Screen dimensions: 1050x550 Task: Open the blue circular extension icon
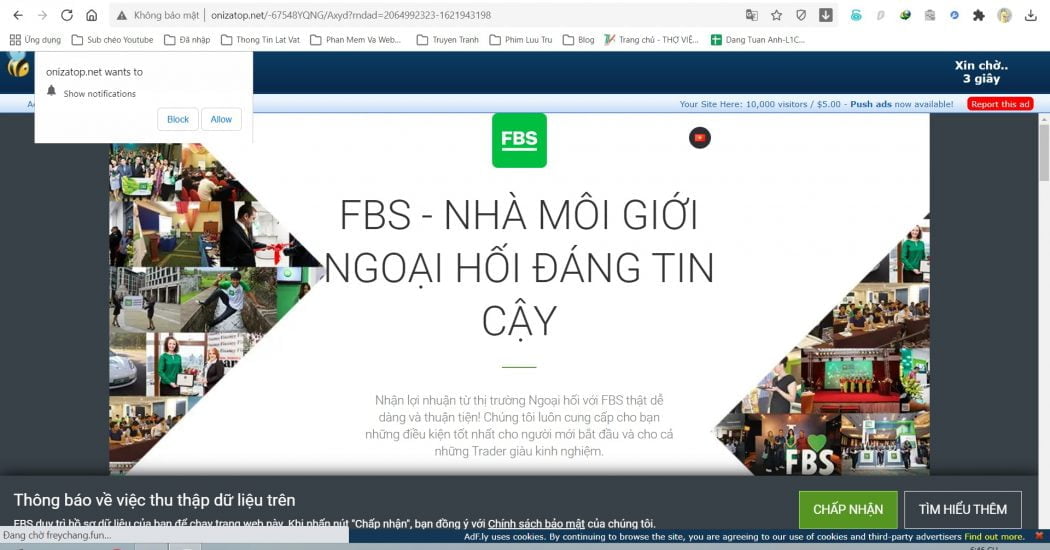tap(954, 15)
